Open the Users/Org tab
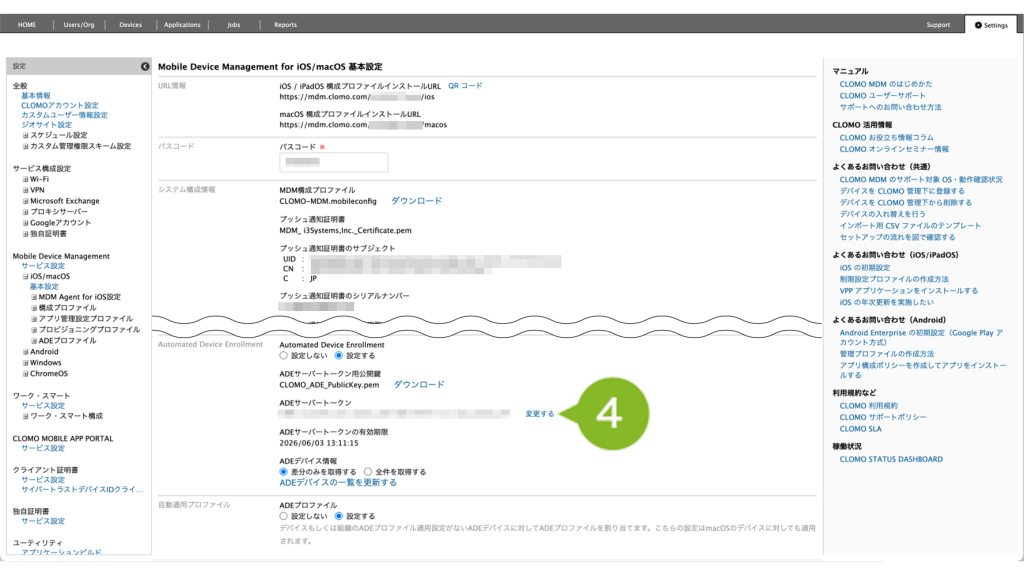 (80, 24)
